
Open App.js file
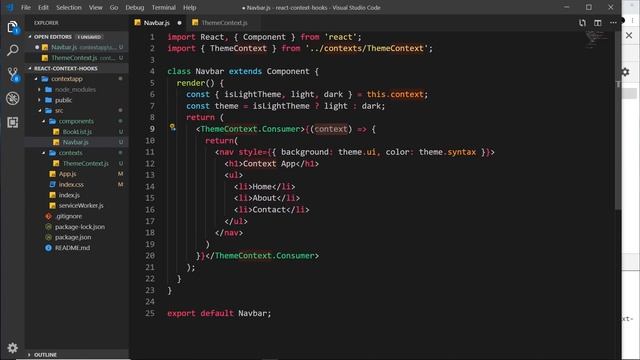77,174
